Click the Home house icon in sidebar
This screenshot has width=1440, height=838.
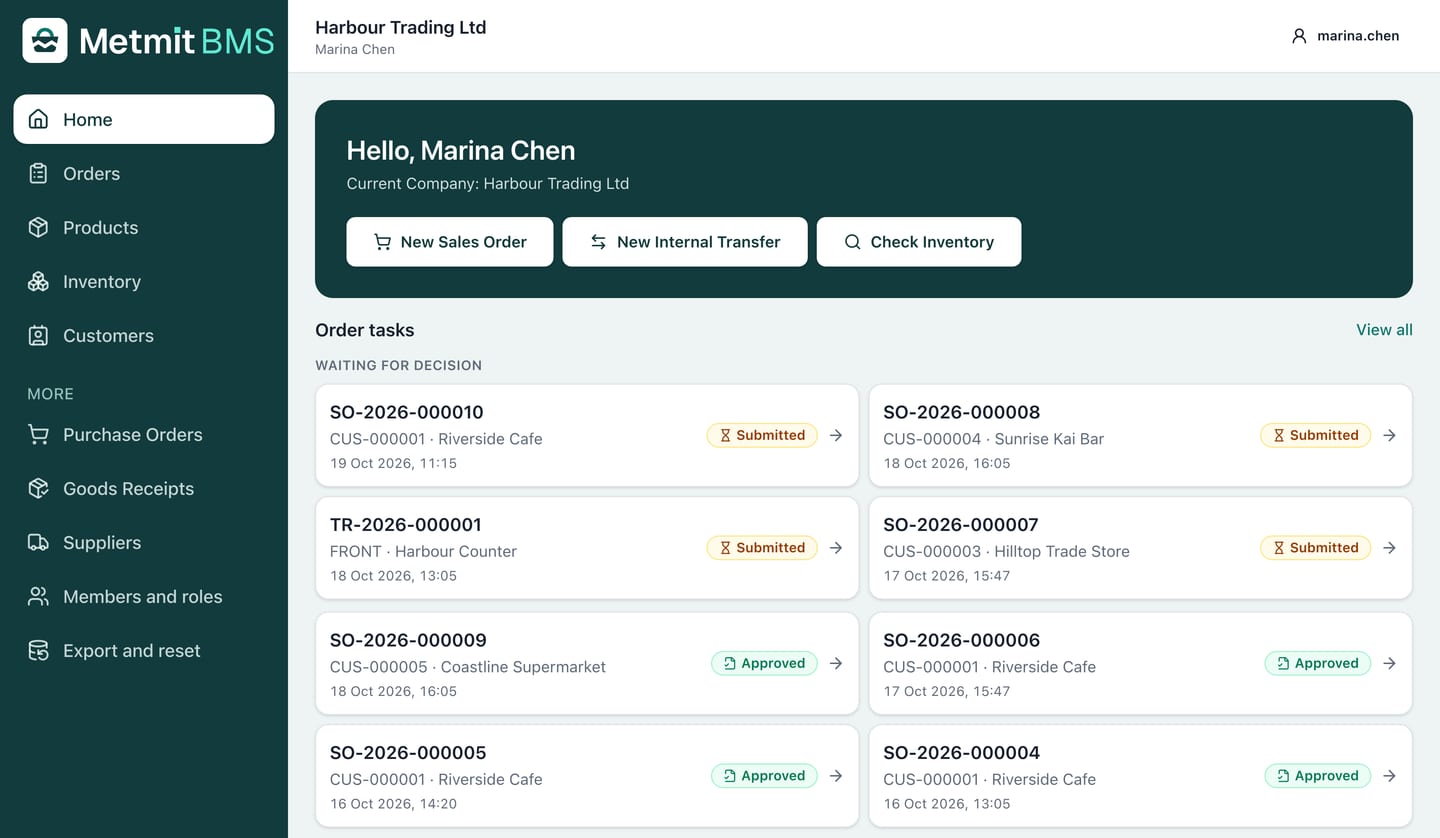tap(38, 119)
